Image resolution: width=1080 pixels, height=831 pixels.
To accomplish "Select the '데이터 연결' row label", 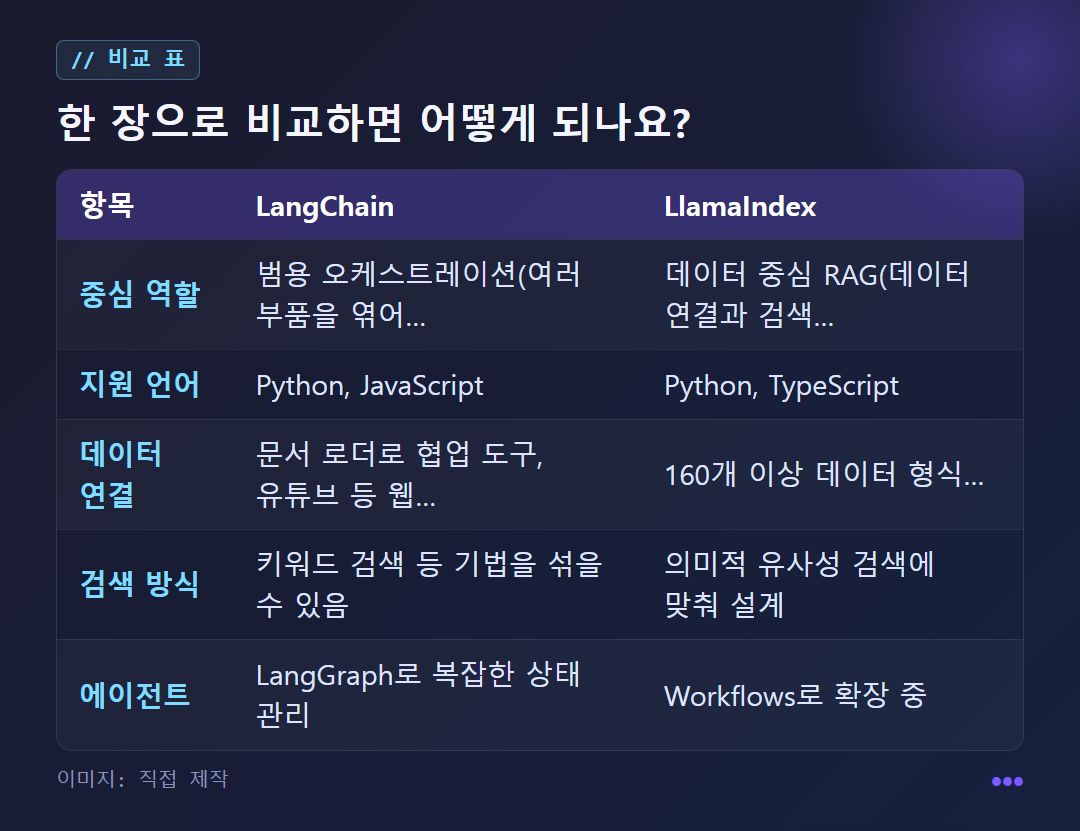I will point(121,474).
